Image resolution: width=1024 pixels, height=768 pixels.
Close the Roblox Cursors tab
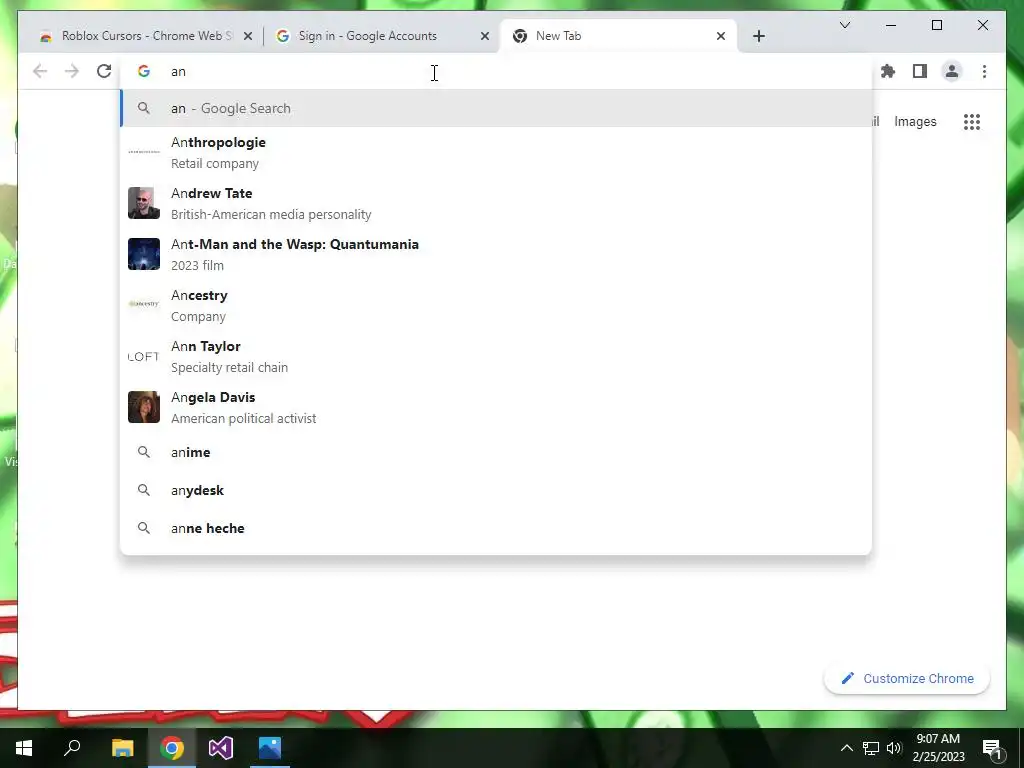(x=248, y=36)
